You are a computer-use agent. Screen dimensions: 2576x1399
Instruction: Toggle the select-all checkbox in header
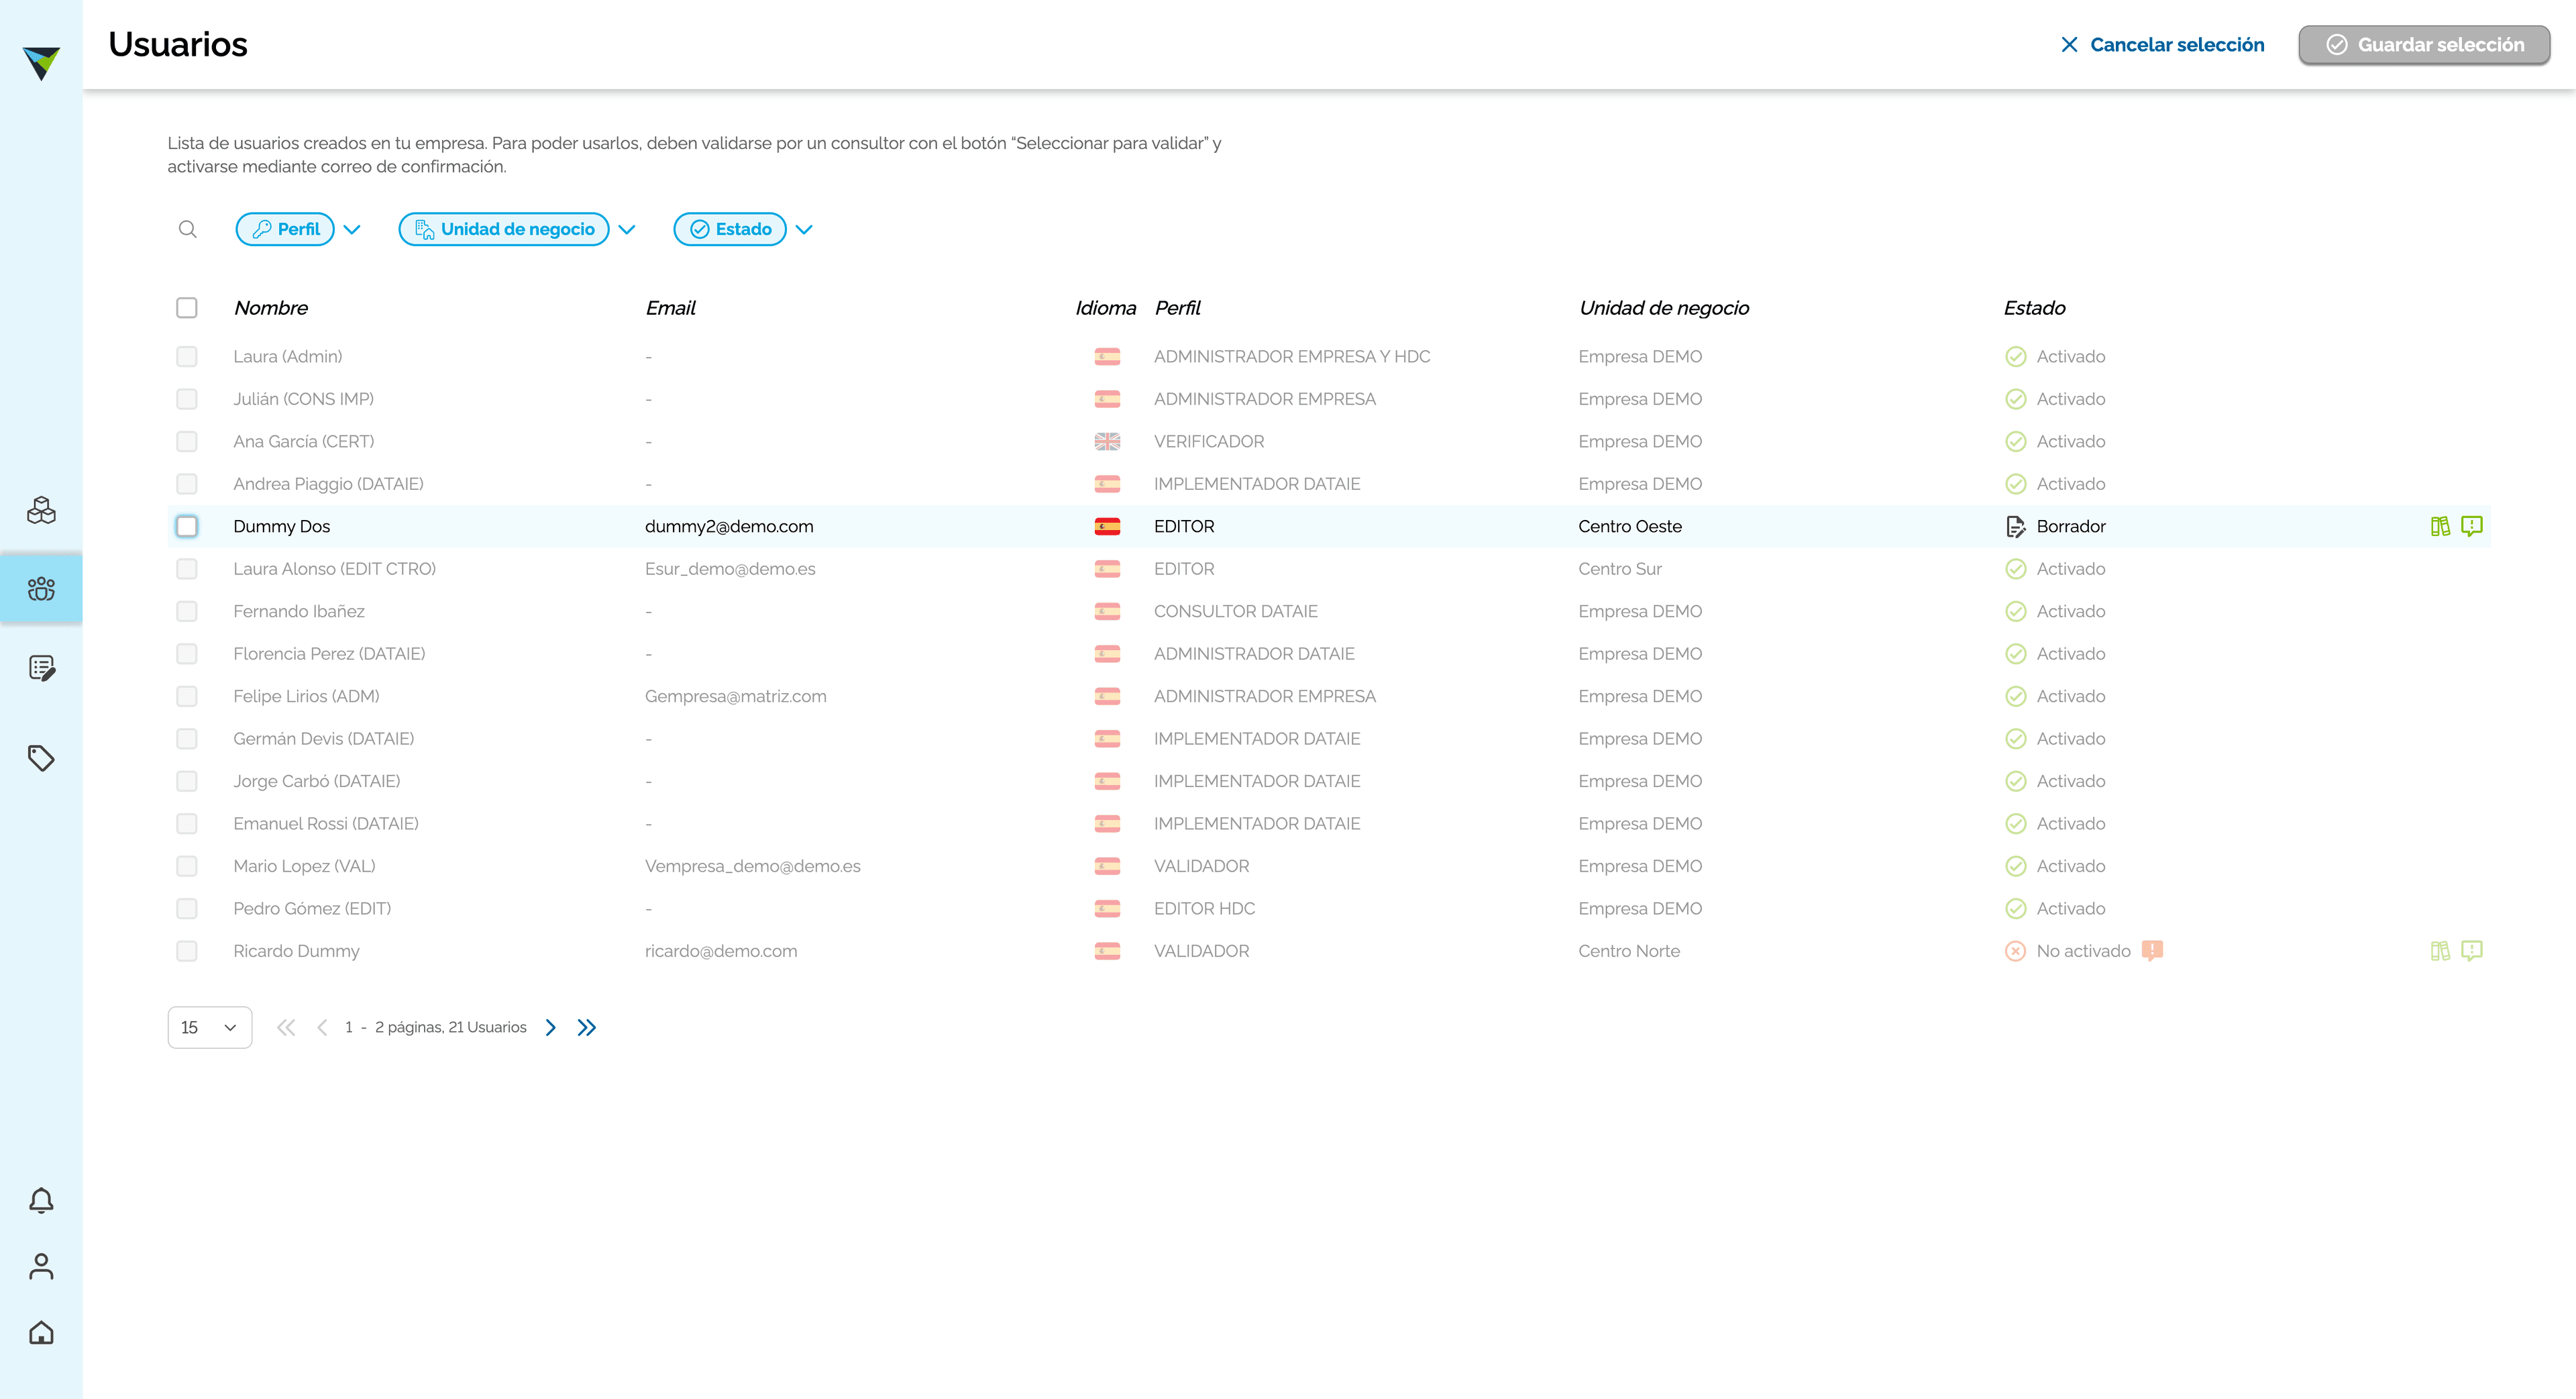pos(187,308)
